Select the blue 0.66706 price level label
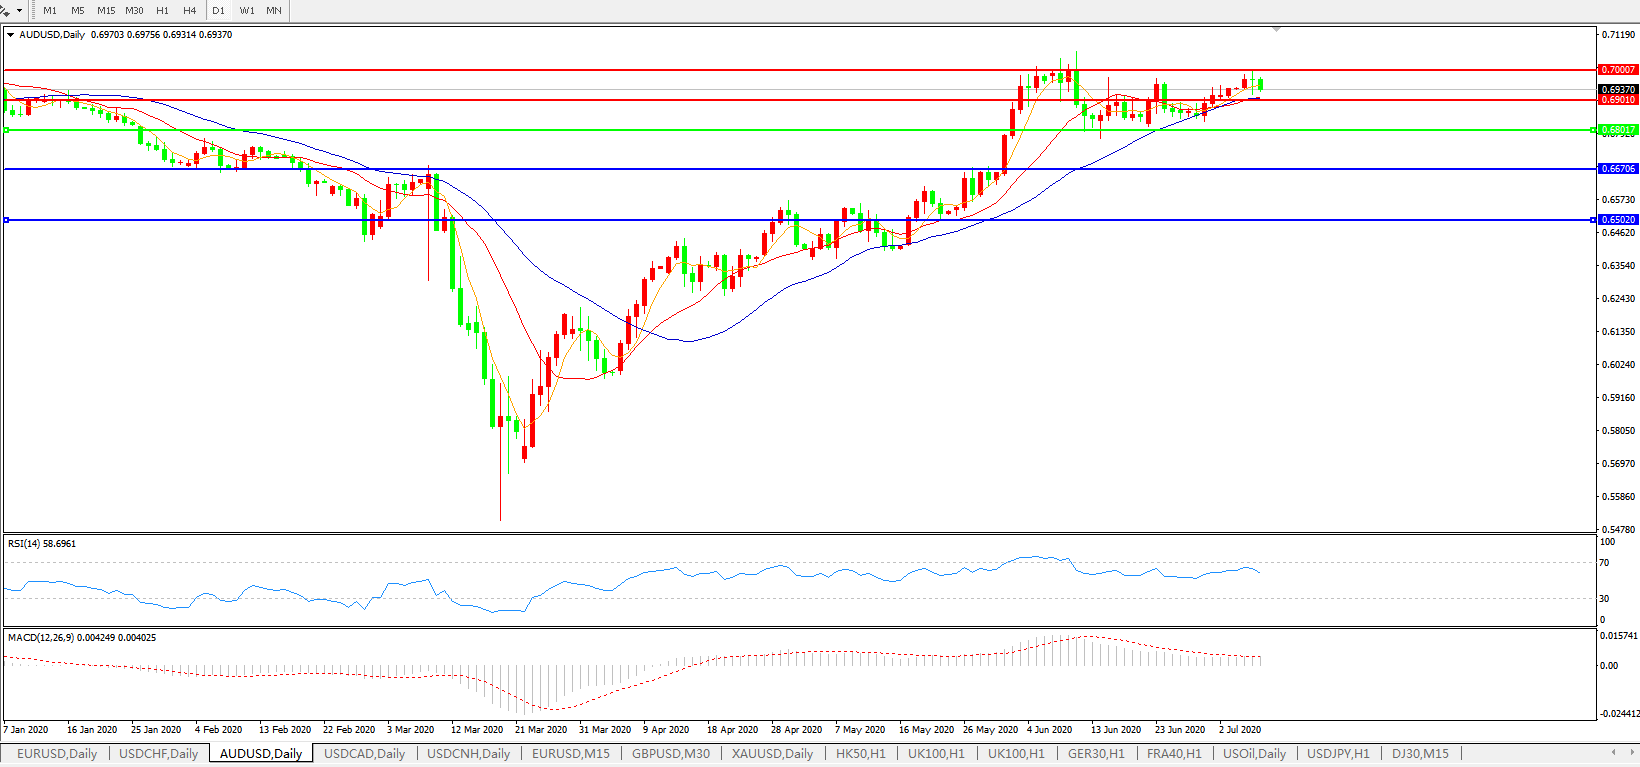This screenshot has width=1640, height=767. coord(1618,169)
